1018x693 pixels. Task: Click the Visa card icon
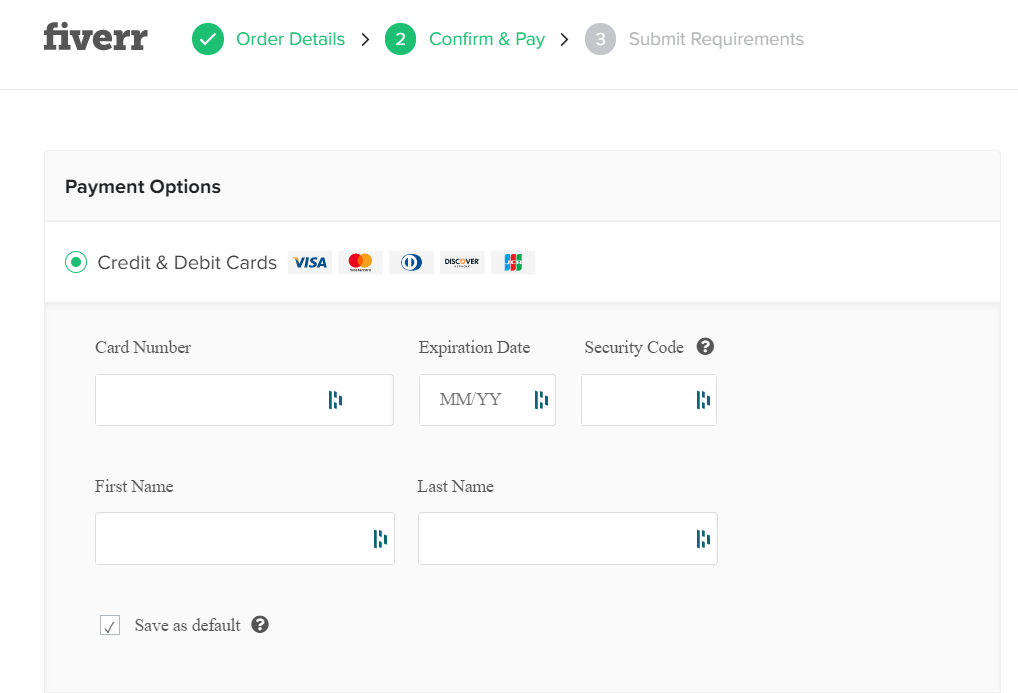[310, 262]
